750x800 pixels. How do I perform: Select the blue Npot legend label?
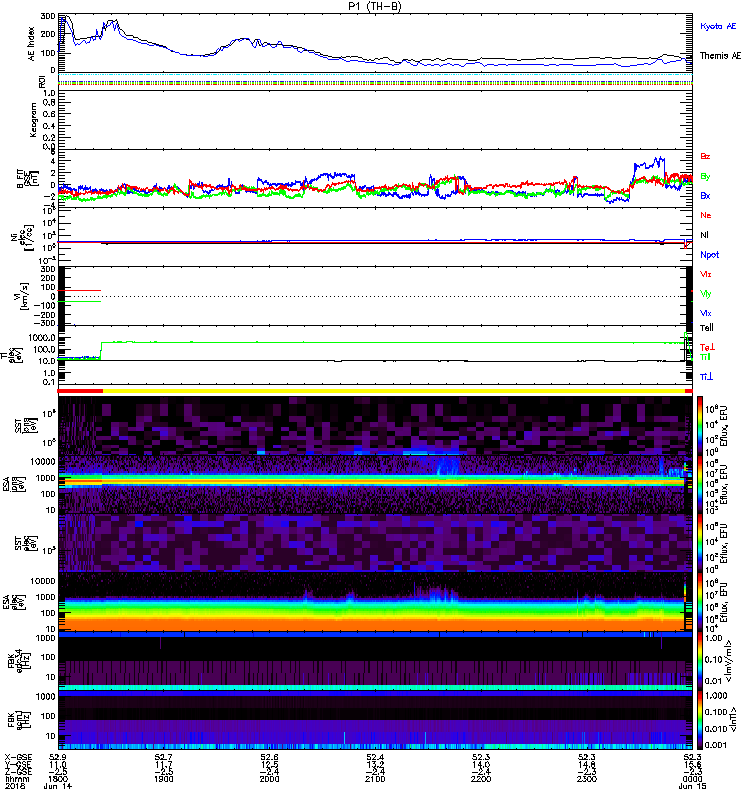point(709,255)
